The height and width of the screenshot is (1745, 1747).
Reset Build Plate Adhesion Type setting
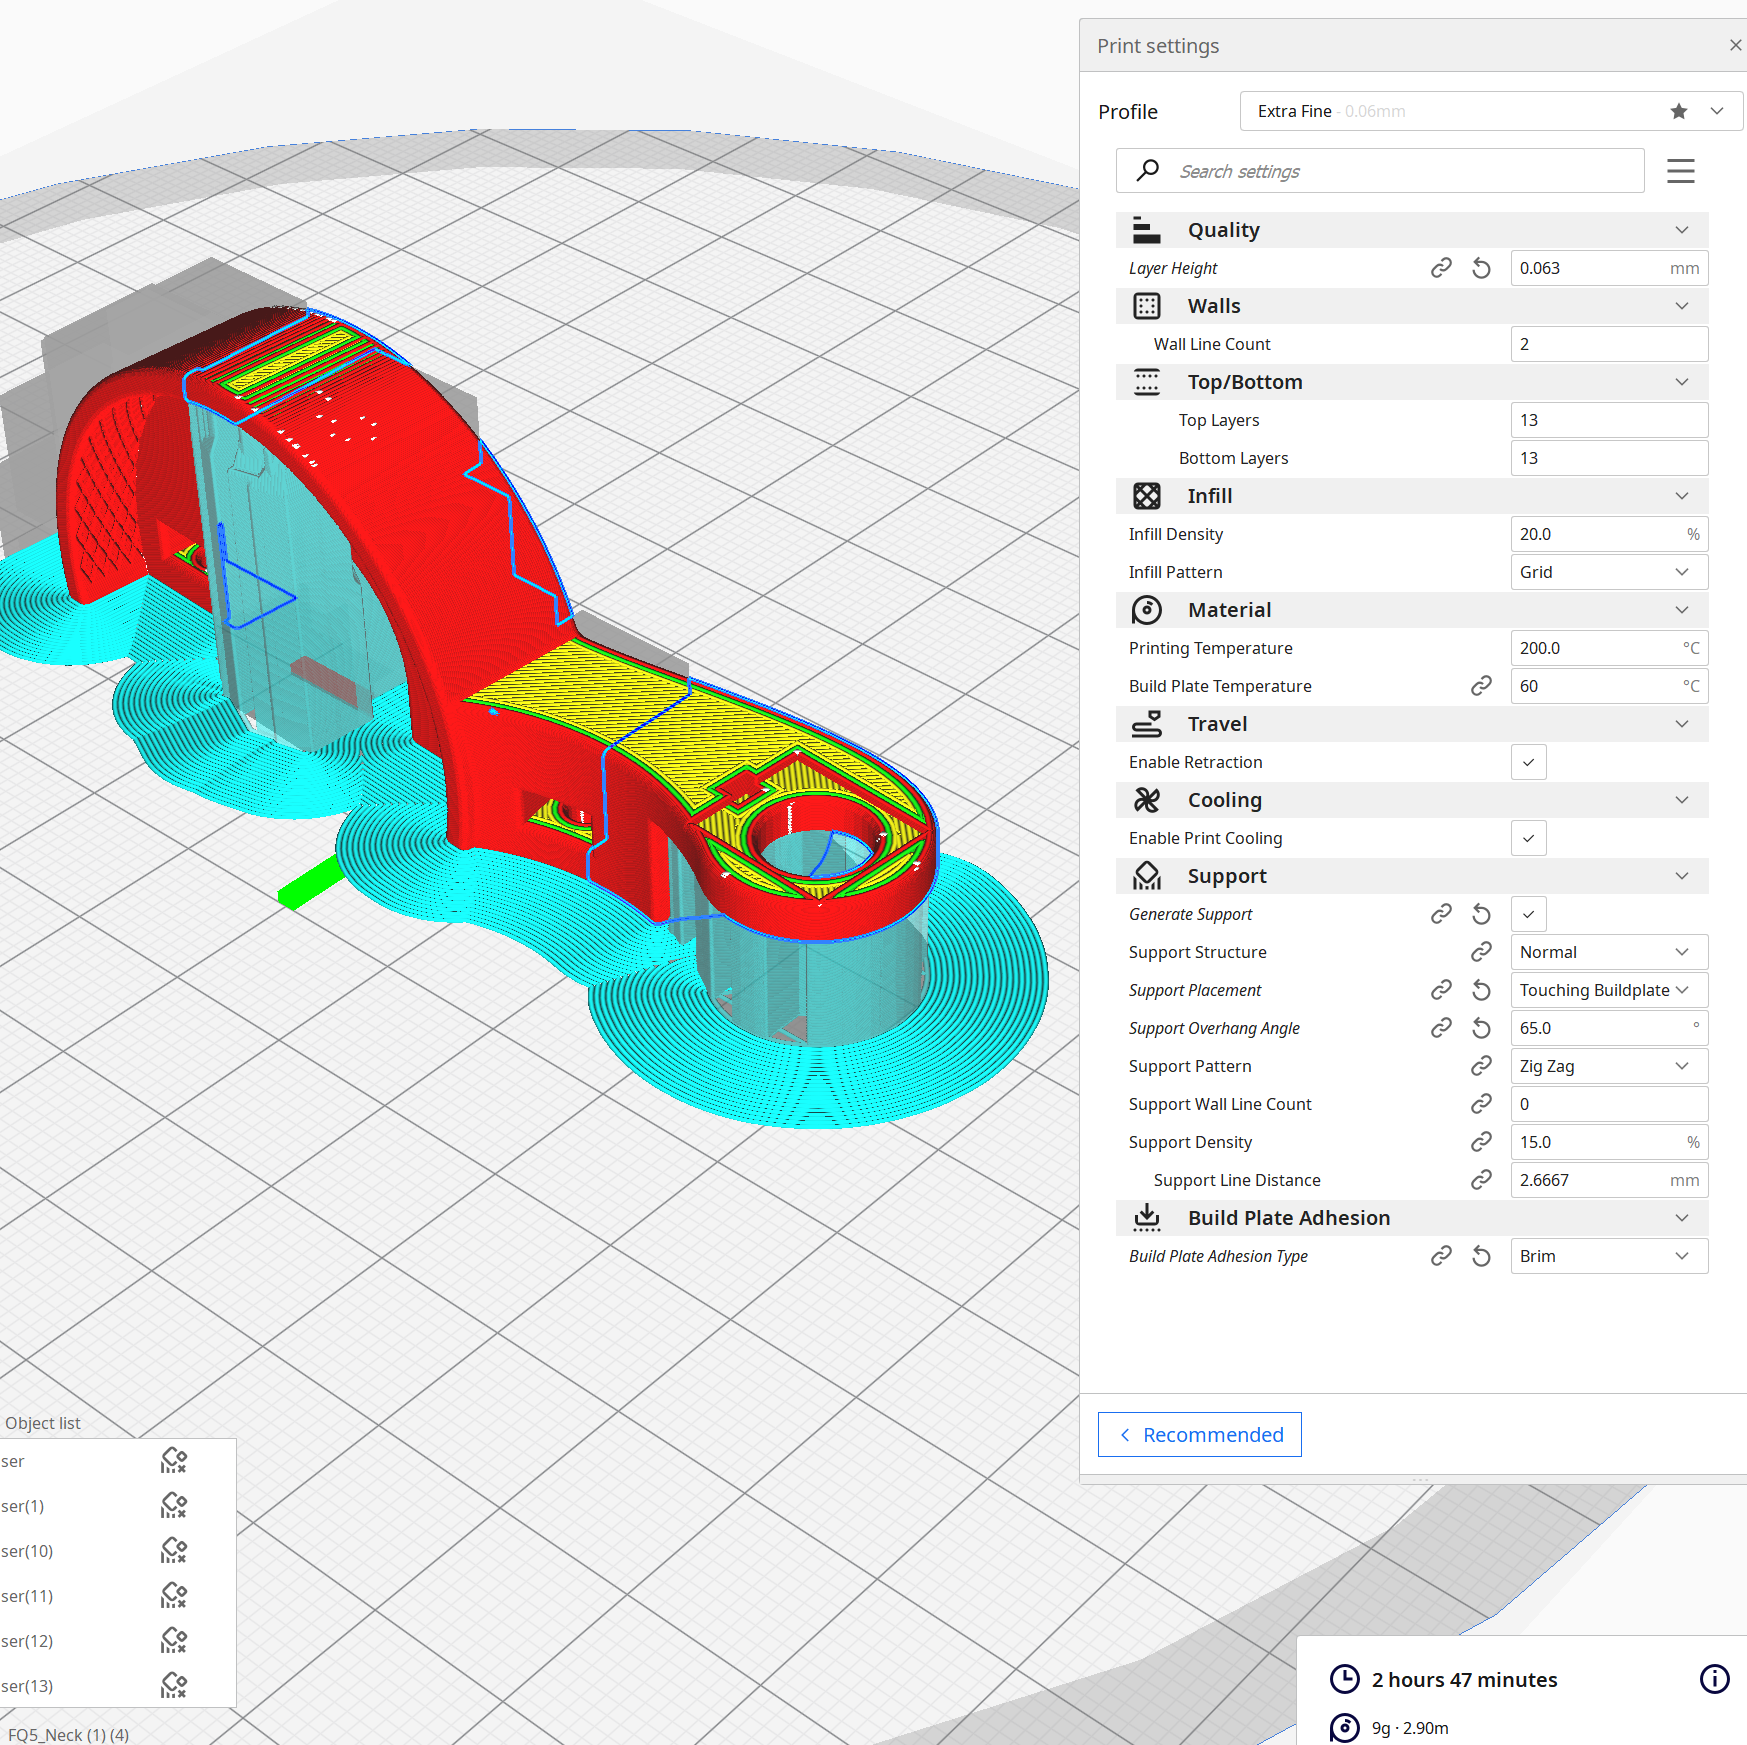click(1481, 1256)
